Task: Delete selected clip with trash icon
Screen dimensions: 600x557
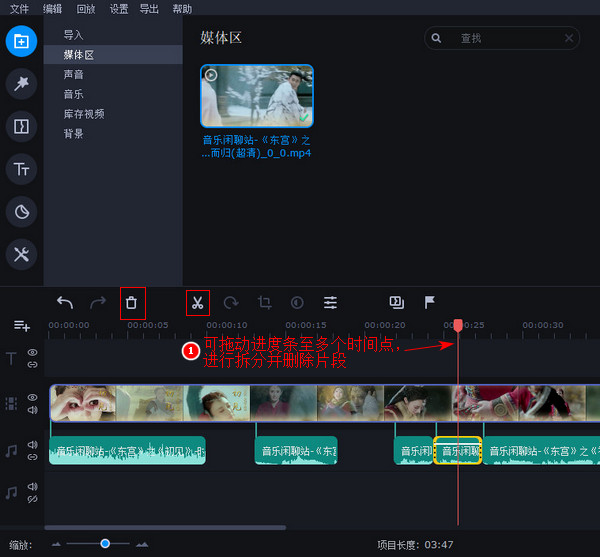Action: (131, 303)
